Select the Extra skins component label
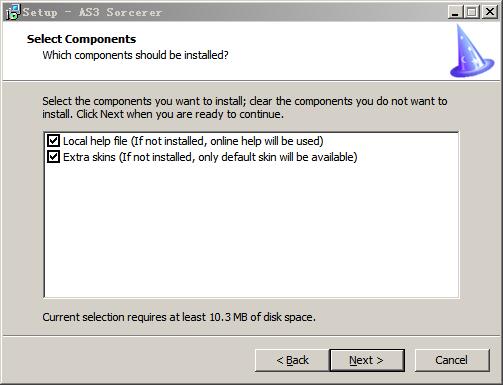The width and height of the screenshot is (503, 385). point(210,157)
